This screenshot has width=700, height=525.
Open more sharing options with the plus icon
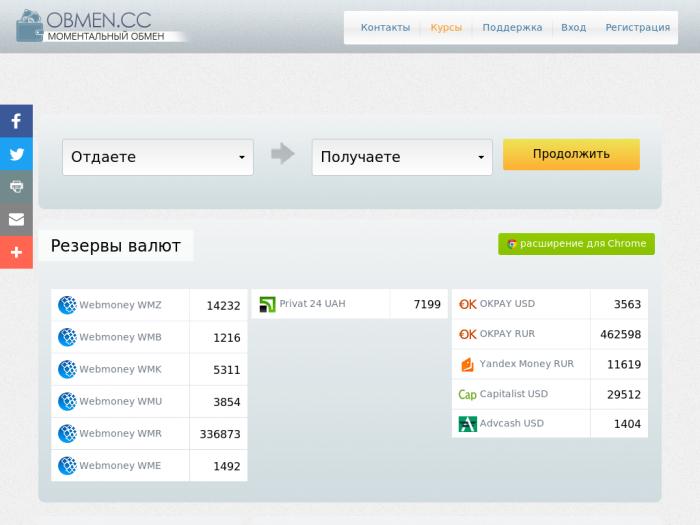pos(16,252)
